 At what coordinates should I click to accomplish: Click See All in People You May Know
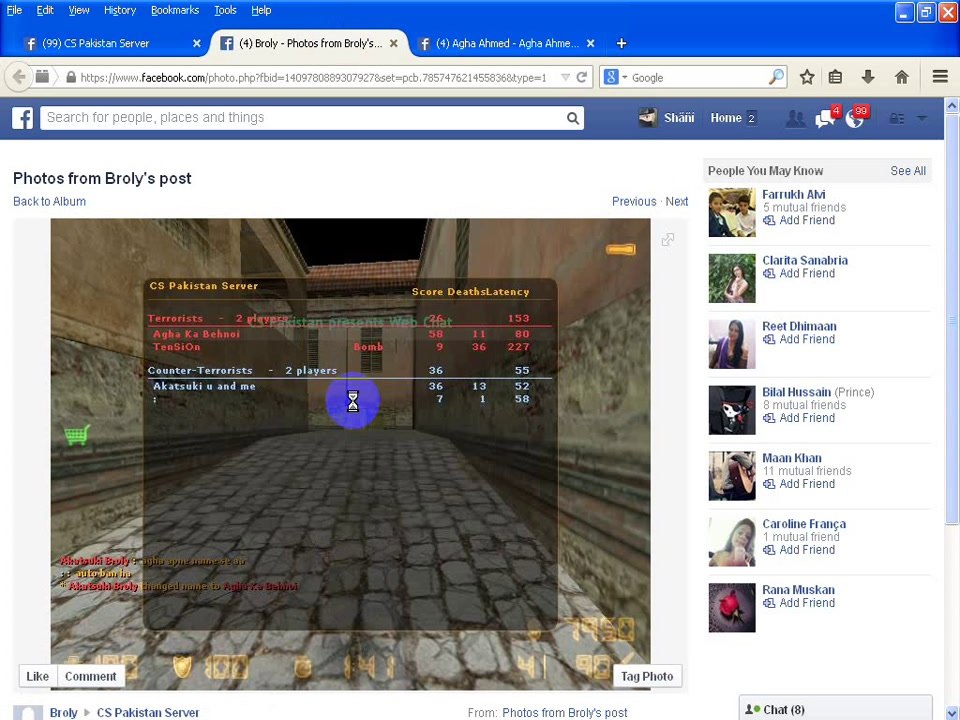(x=907, y=171)
